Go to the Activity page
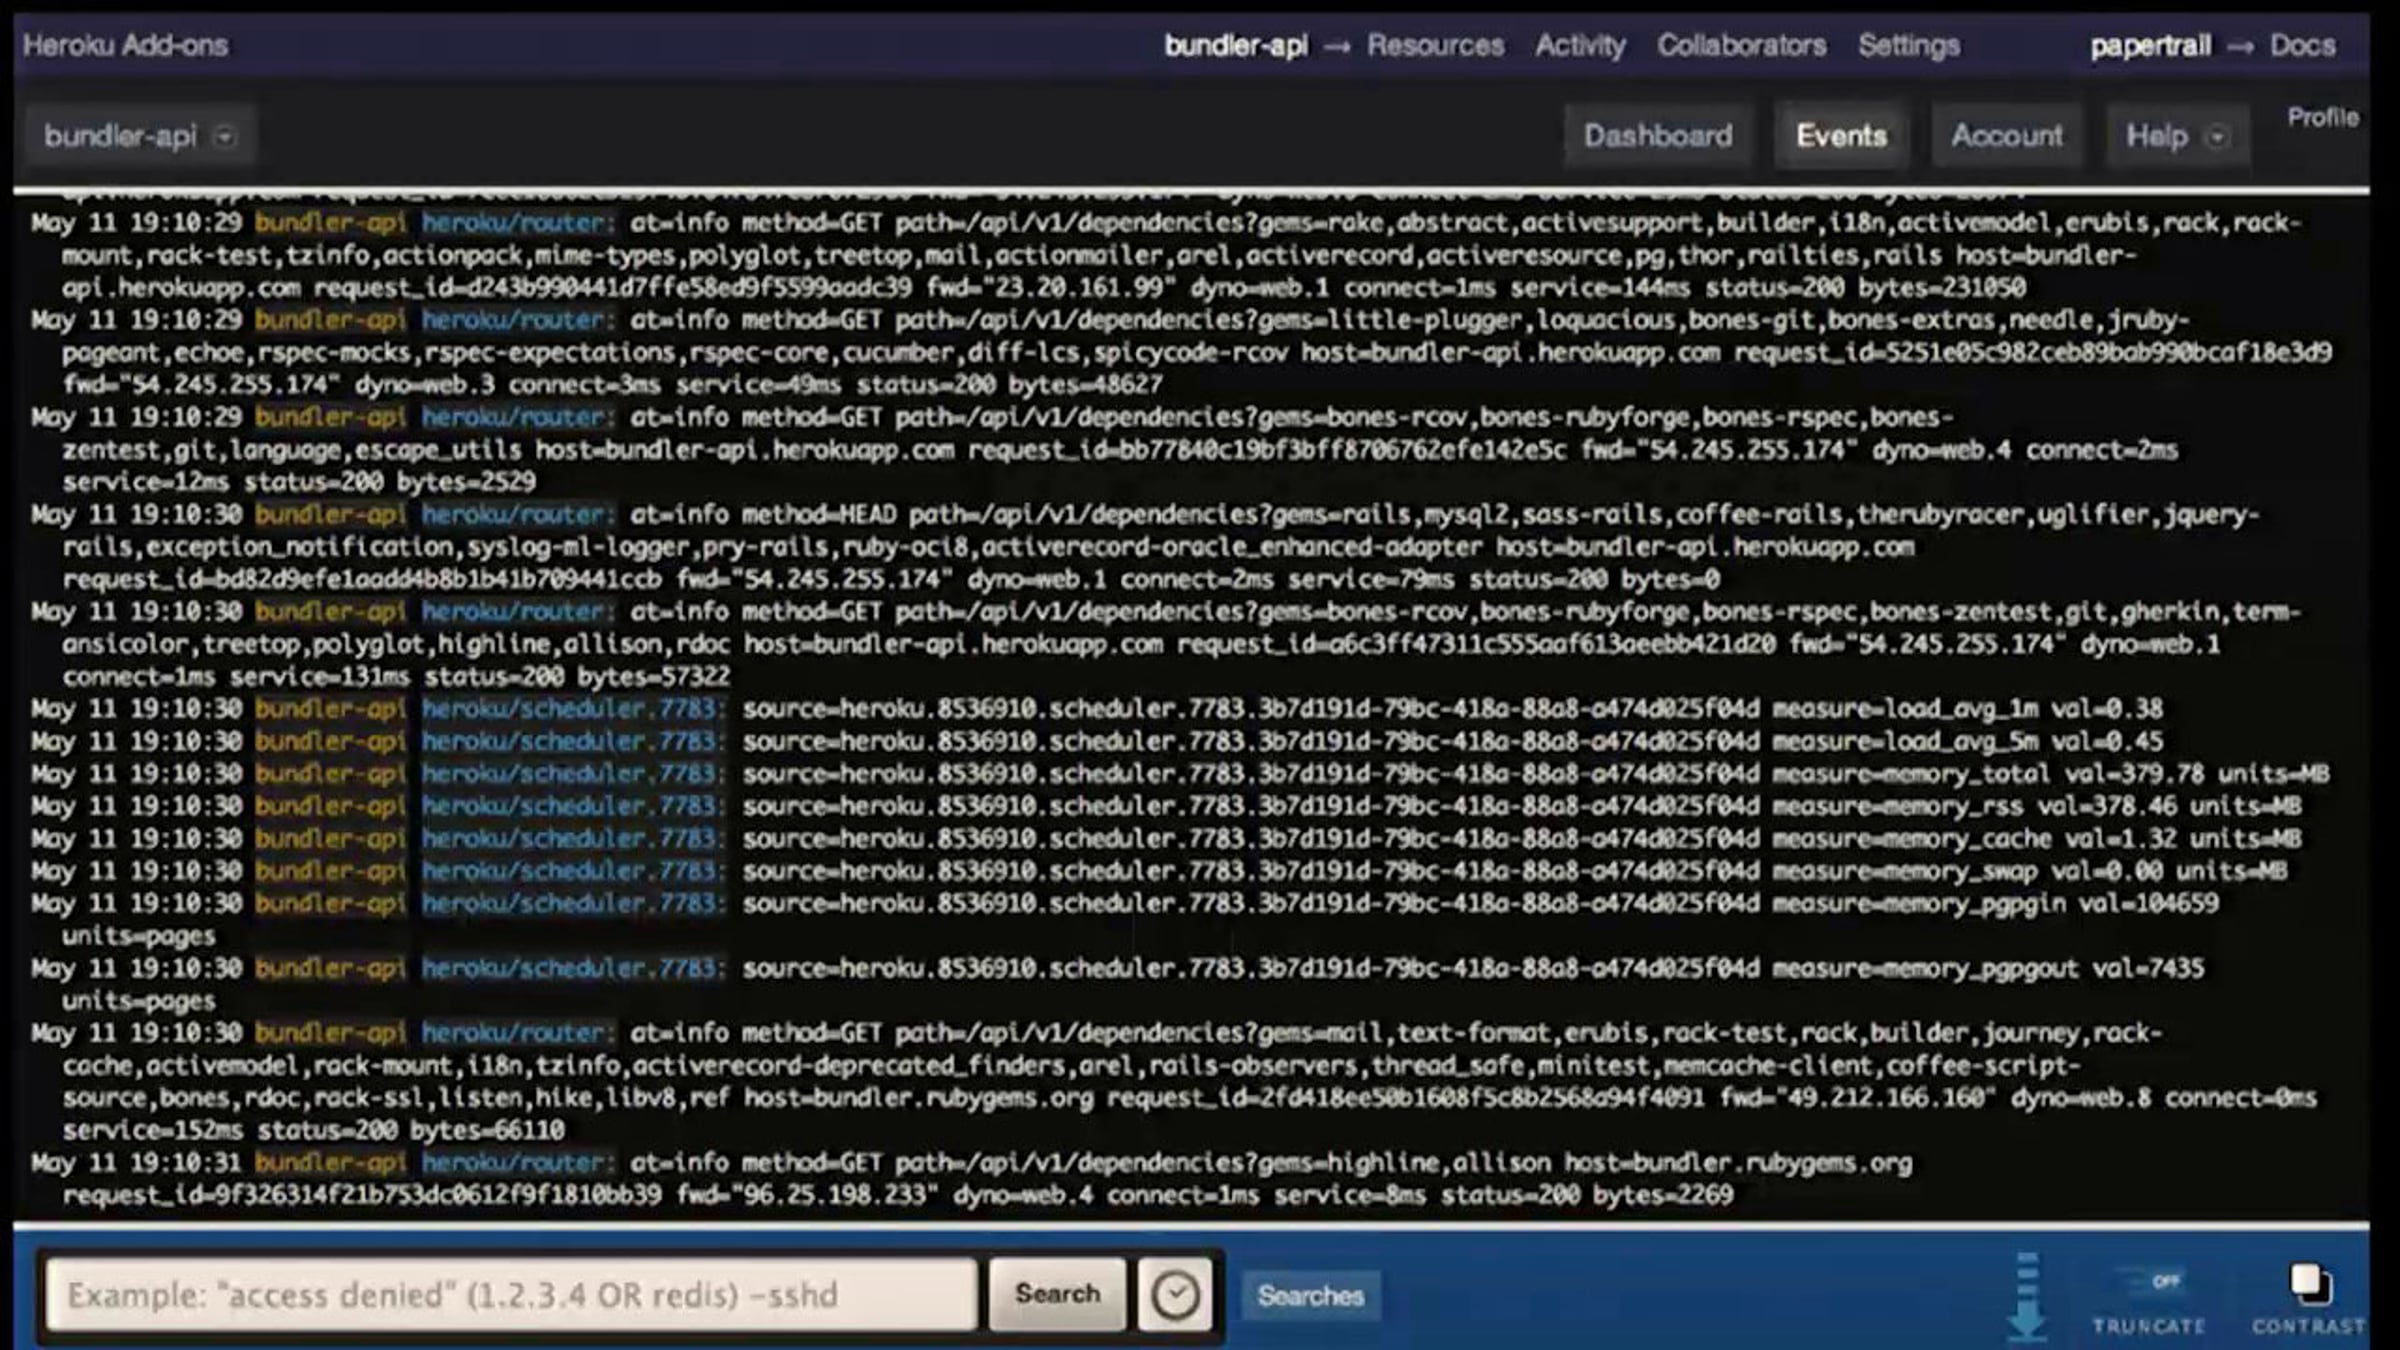Image resolution: width=2400 pixels, height=1350 pixels. pyautogui.click(x=1580, y=46)
